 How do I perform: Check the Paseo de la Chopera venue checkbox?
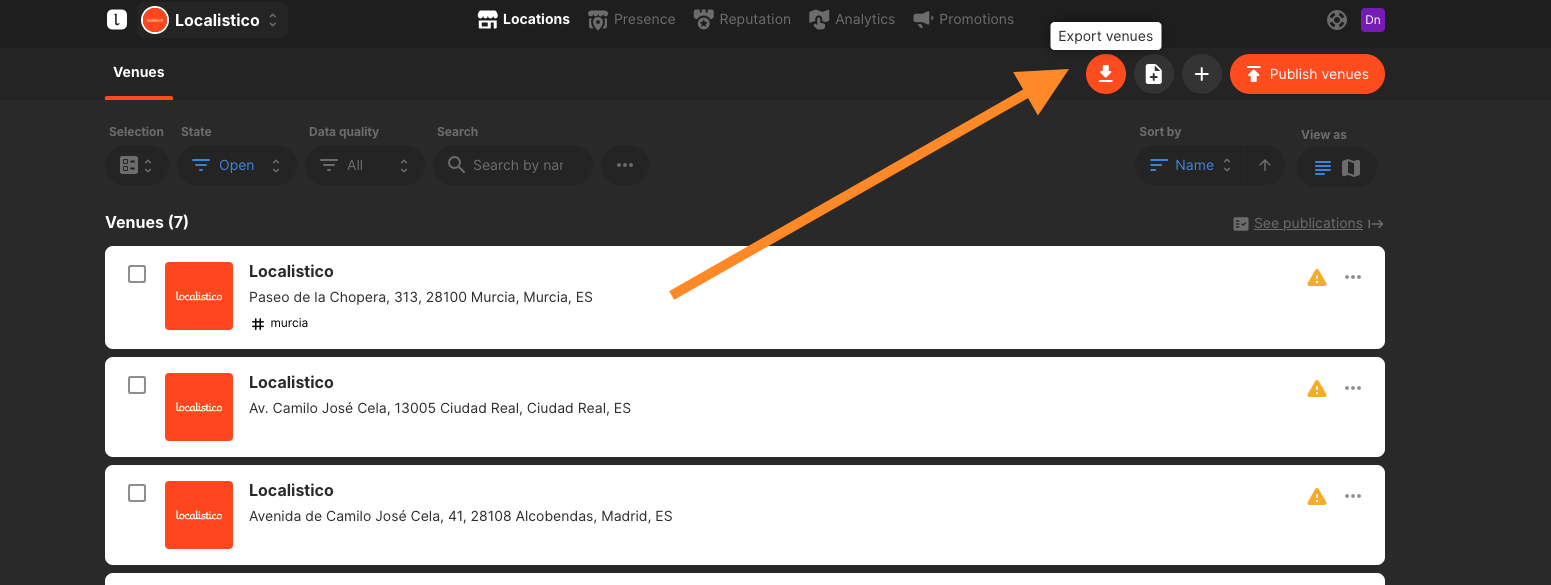click(137, 274)
